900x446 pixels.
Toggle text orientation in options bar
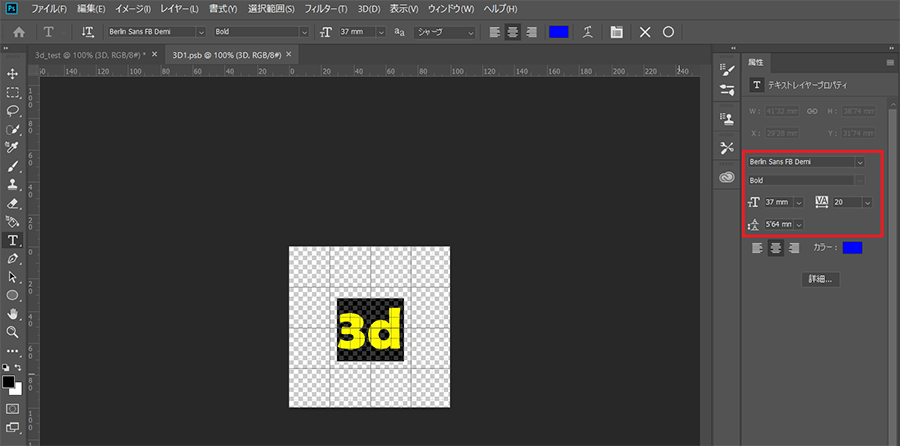click(88, 32)
